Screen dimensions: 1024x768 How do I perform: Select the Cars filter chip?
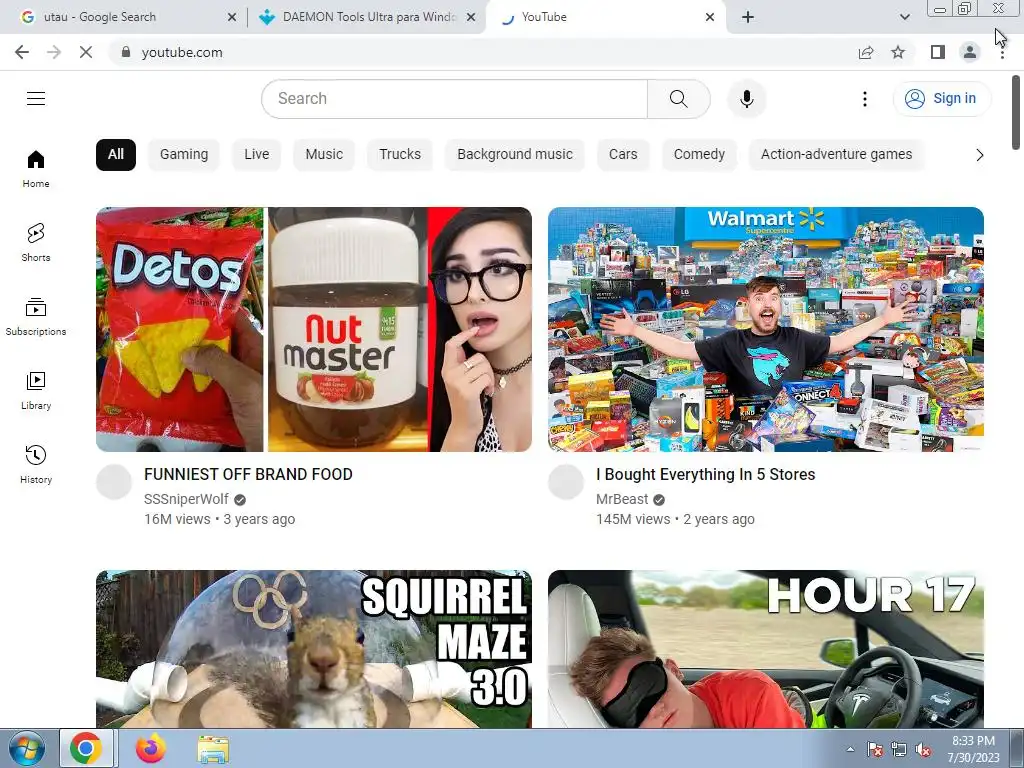(x=623, y=155)
